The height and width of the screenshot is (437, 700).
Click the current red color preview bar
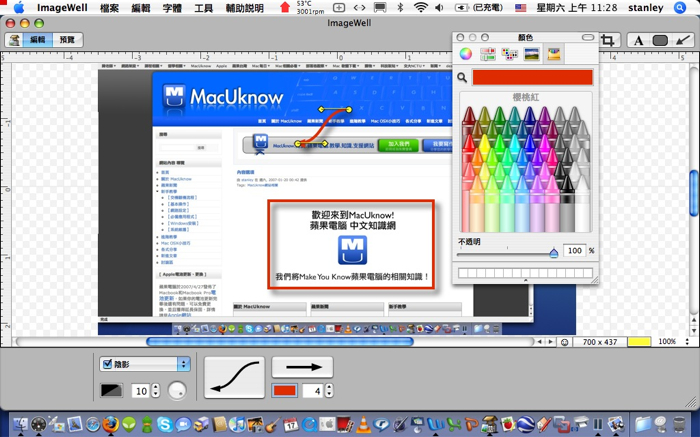[532, 77]
